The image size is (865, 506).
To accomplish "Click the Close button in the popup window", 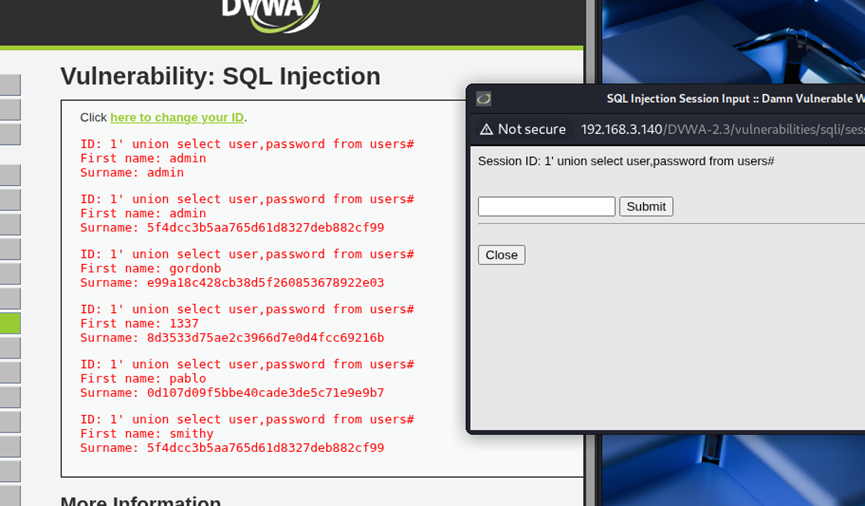I will [501, 255].
